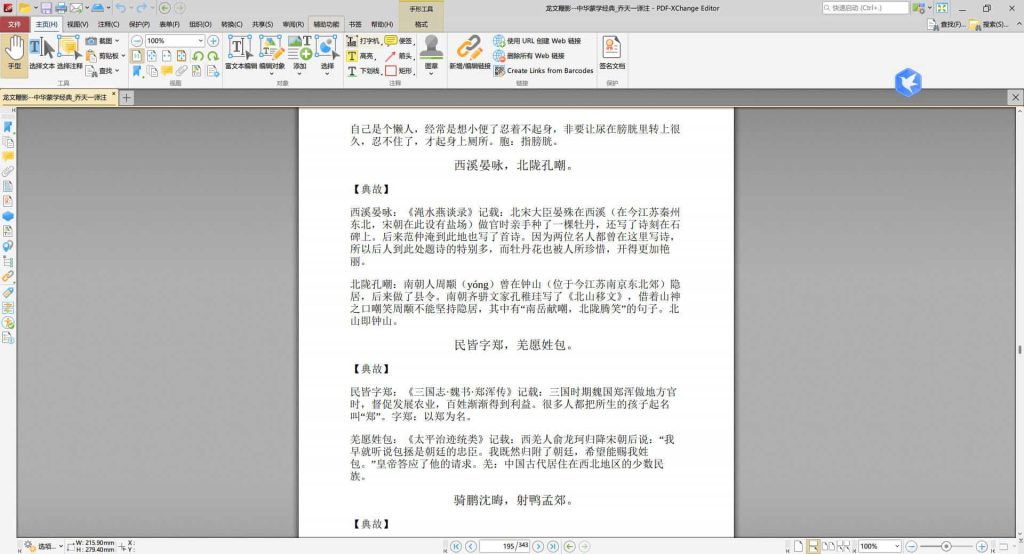Switch to the View (视图) ribbon tab
This screenshot has height=554, width=1024.
77,24
